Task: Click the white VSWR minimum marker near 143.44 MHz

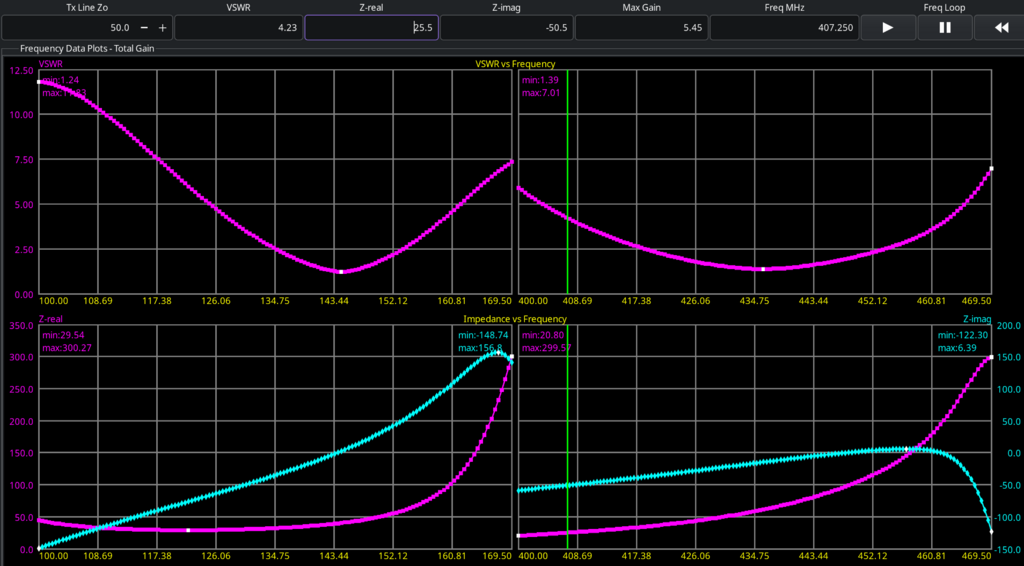Action: pos(341,272)
